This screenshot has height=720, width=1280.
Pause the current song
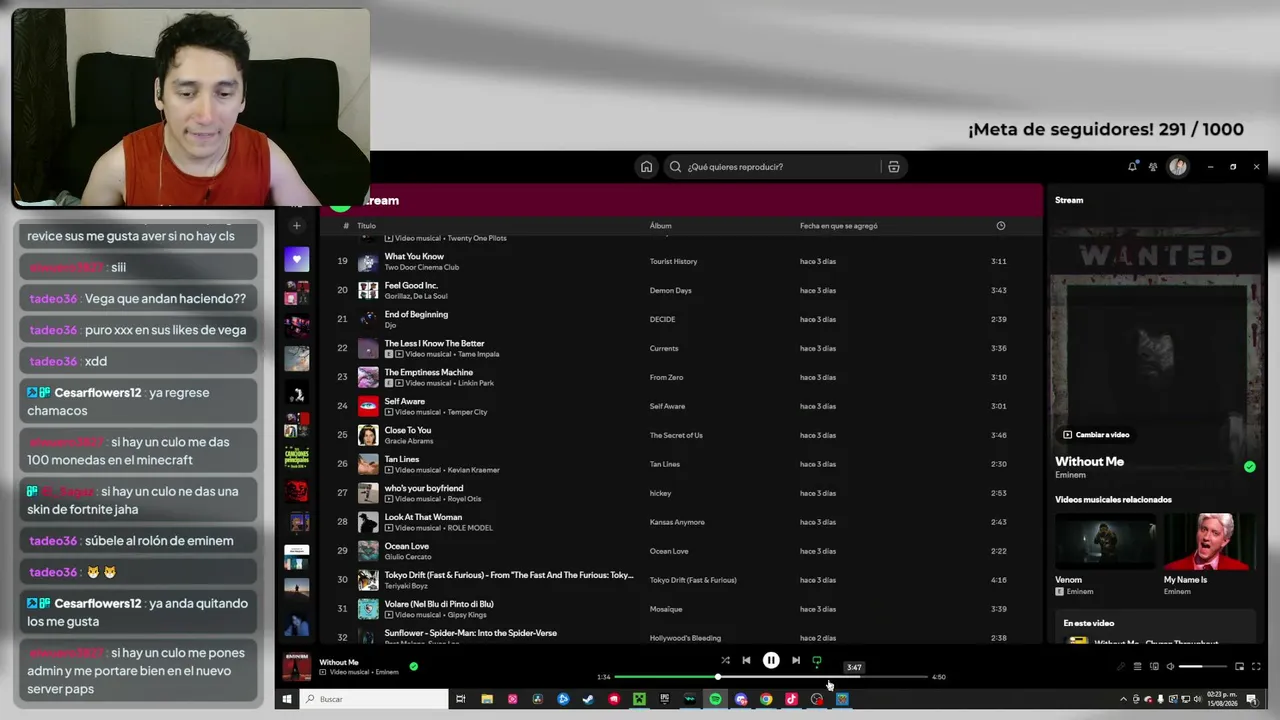pos(771,661)
